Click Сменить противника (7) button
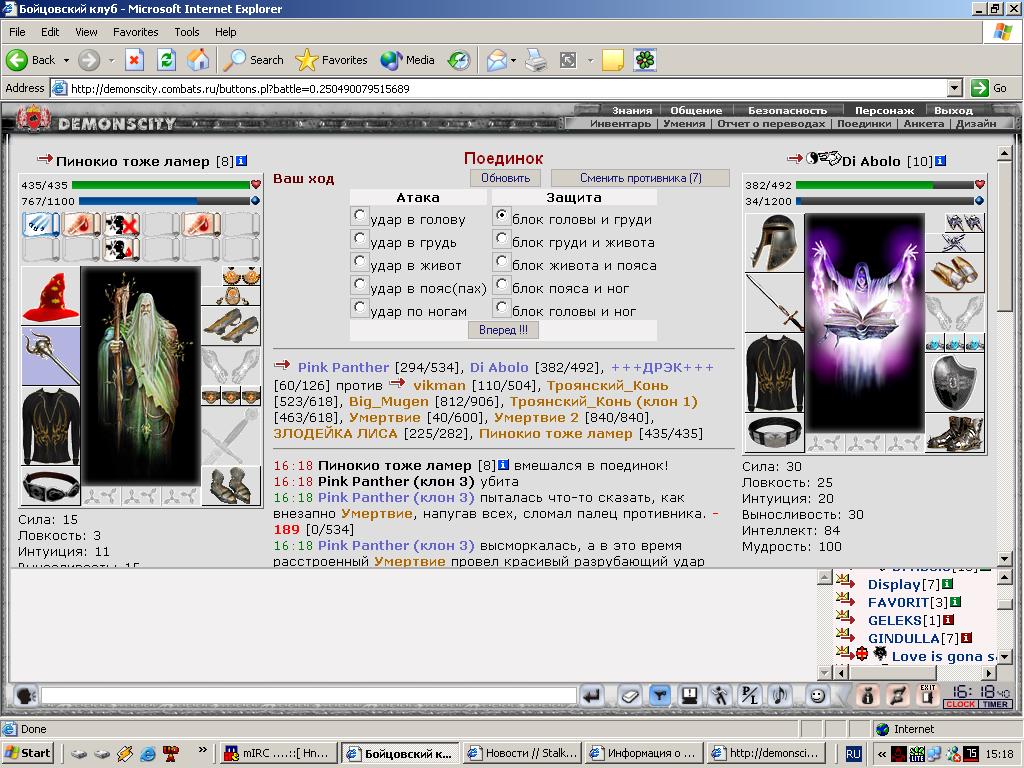1024x768 pixels. (x=641, y=178)
